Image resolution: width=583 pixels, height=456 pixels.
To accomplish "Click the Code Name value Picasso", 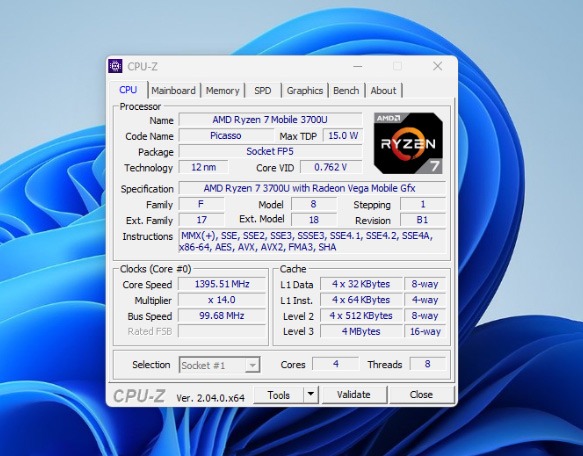I will (226, 136).
